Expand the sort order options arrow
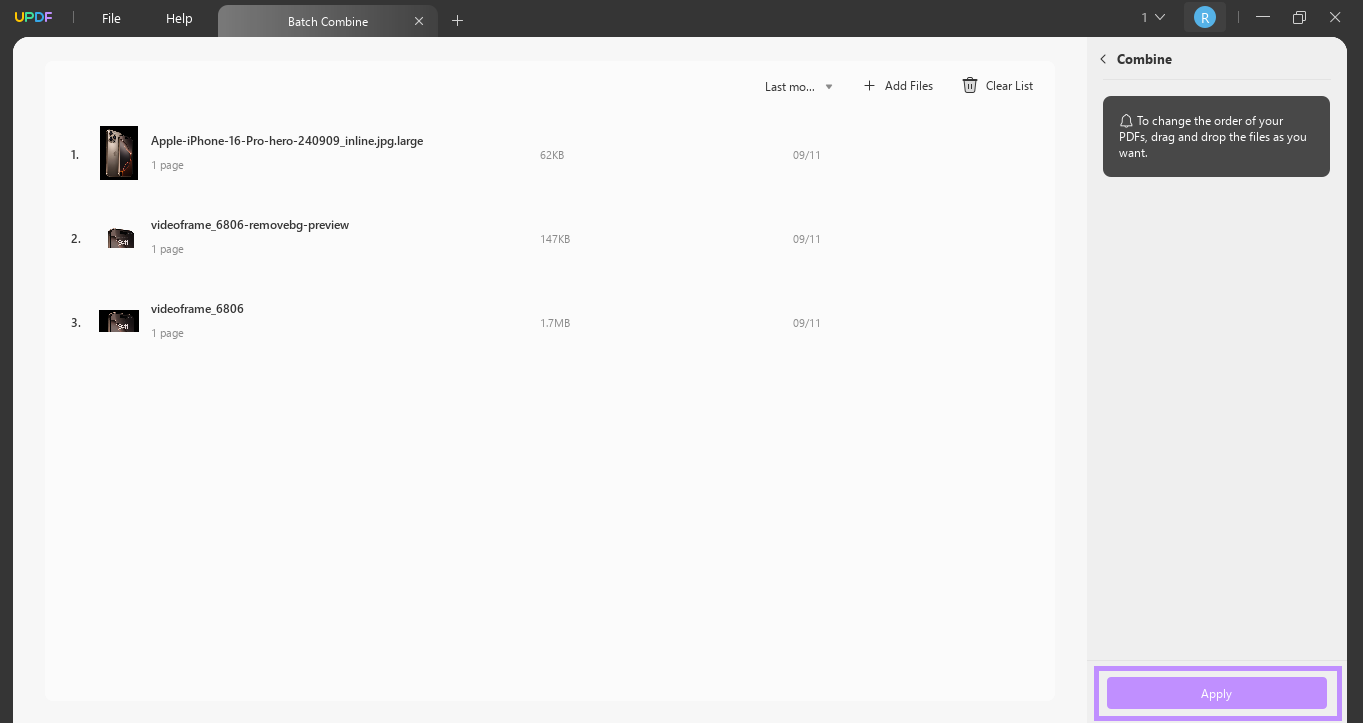This screenshot has width=1363, height=723. [x=829, y=86]
